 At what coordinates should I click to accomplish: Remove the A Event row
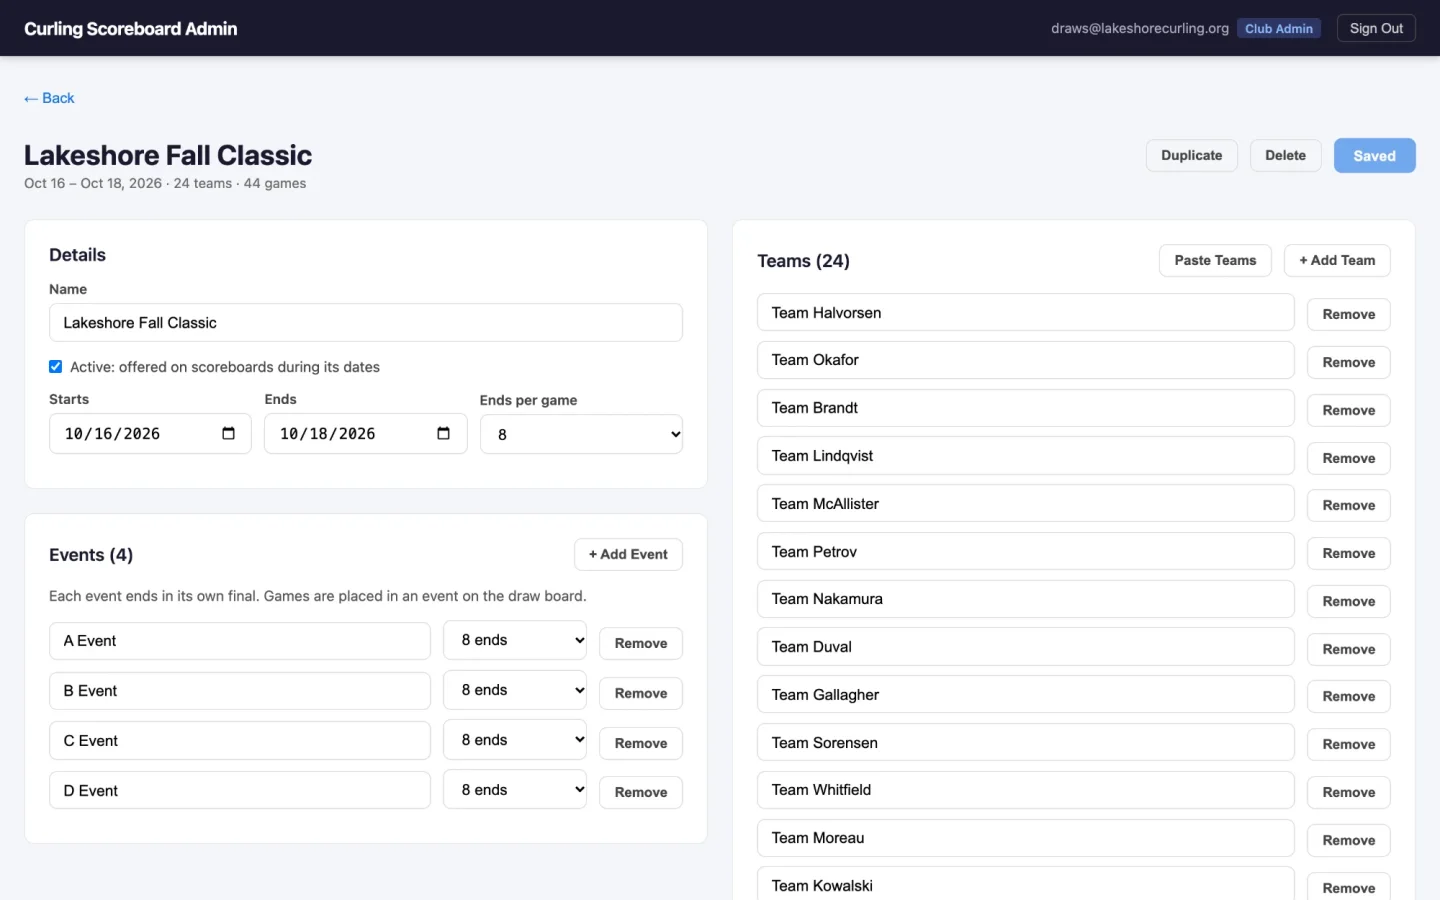(x=641, y=643)
